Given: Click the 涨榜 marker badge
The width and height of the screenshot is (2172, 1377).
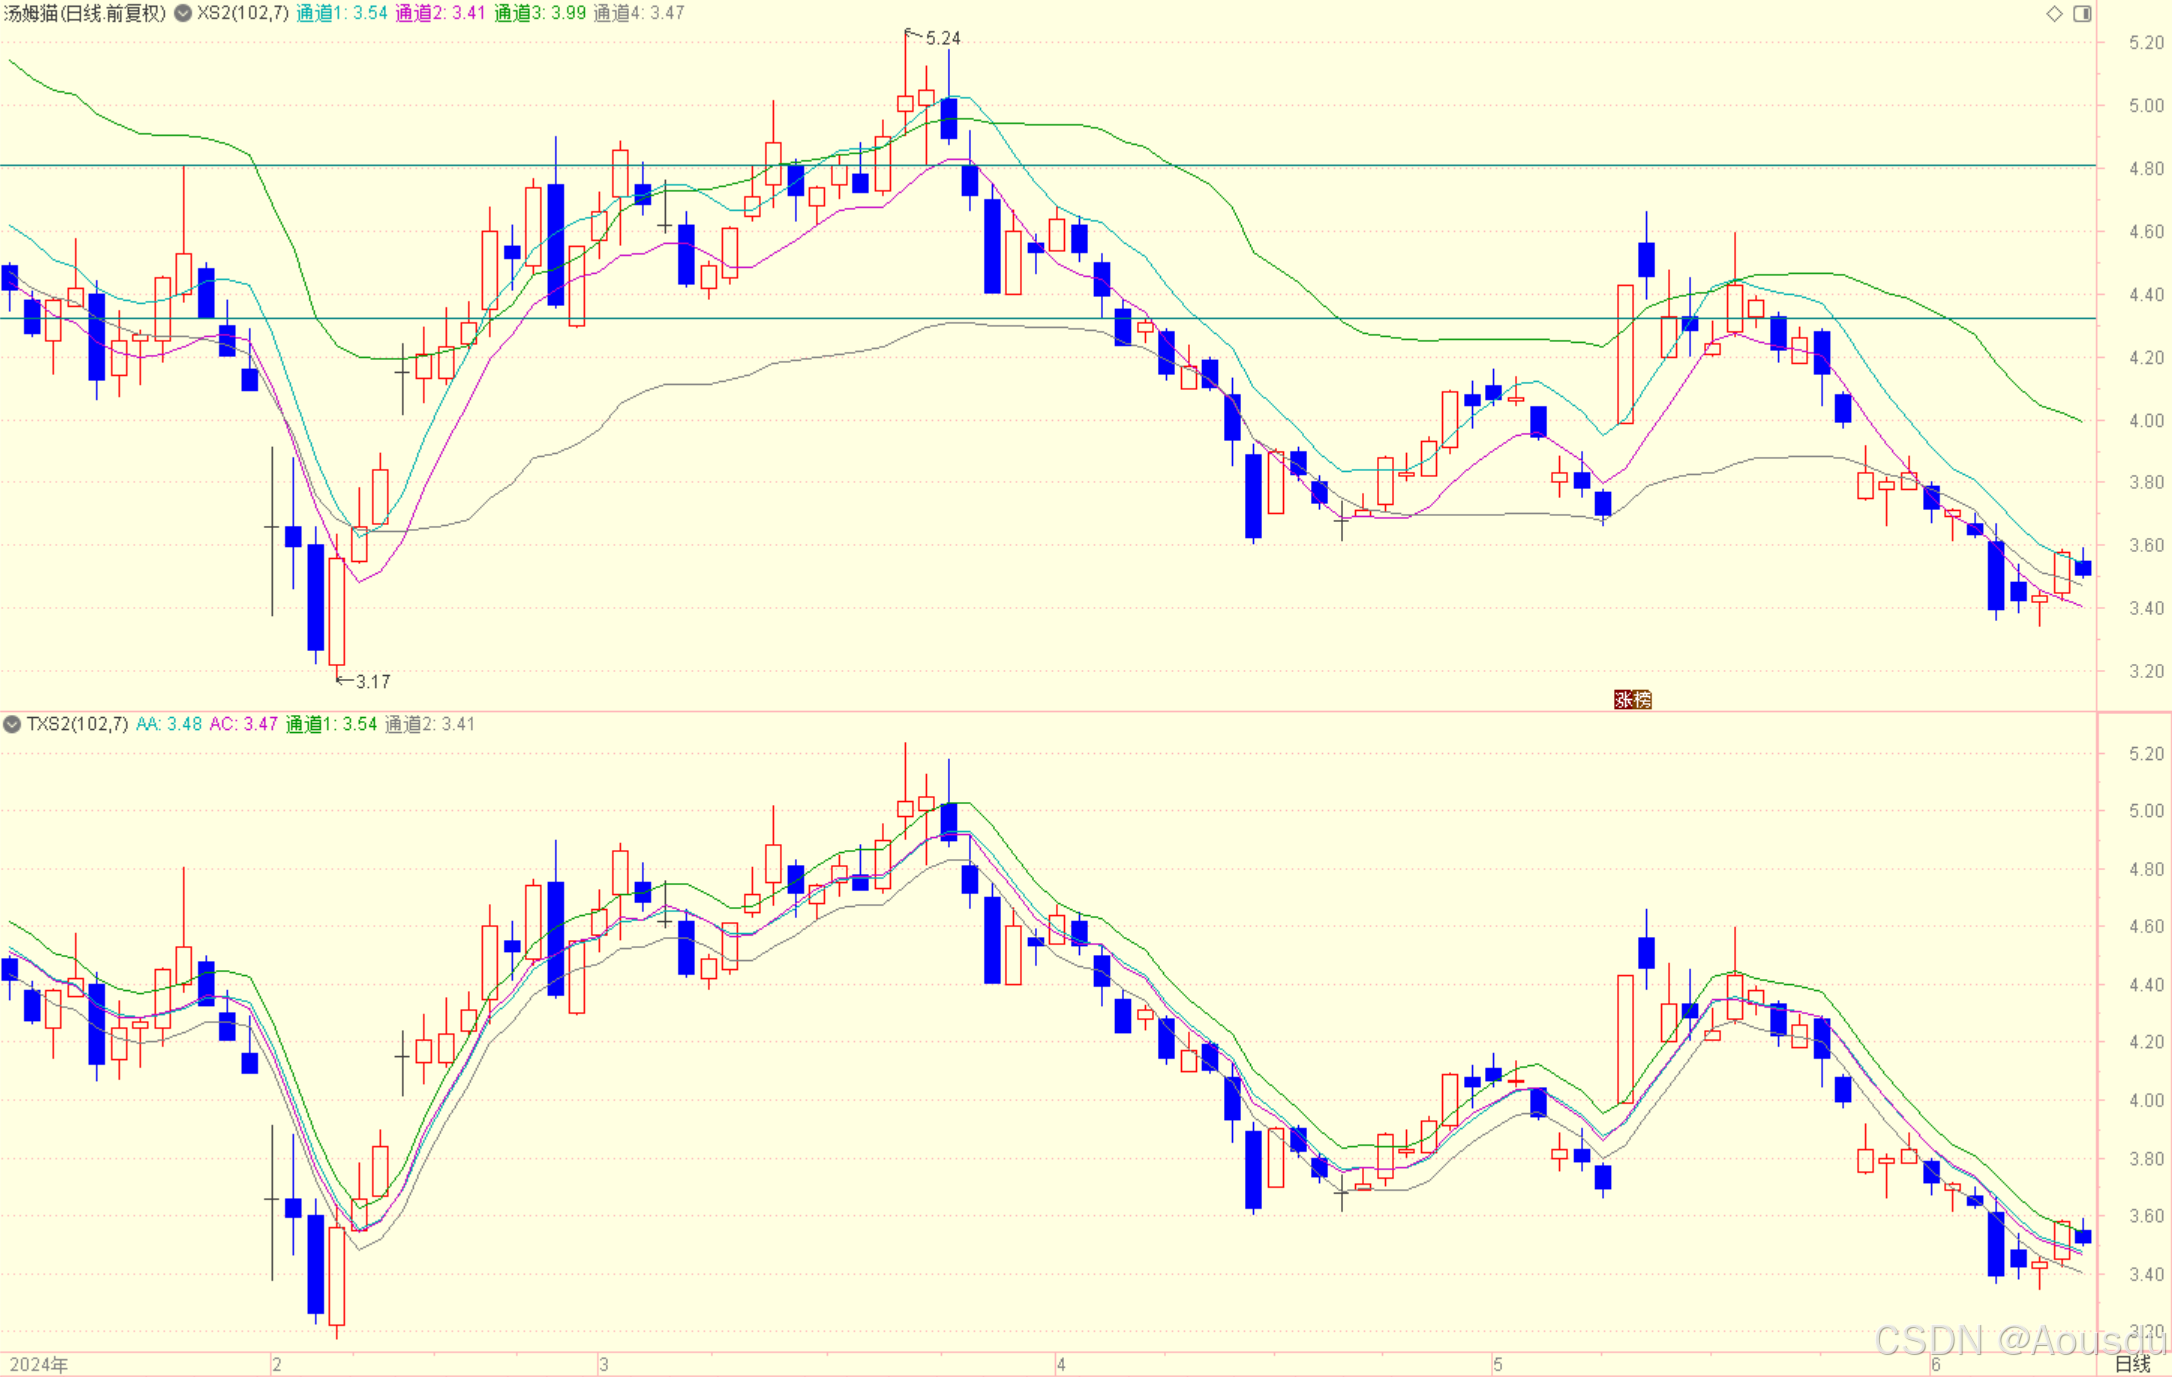Looking at the screenshot, I should (1632, 700).
